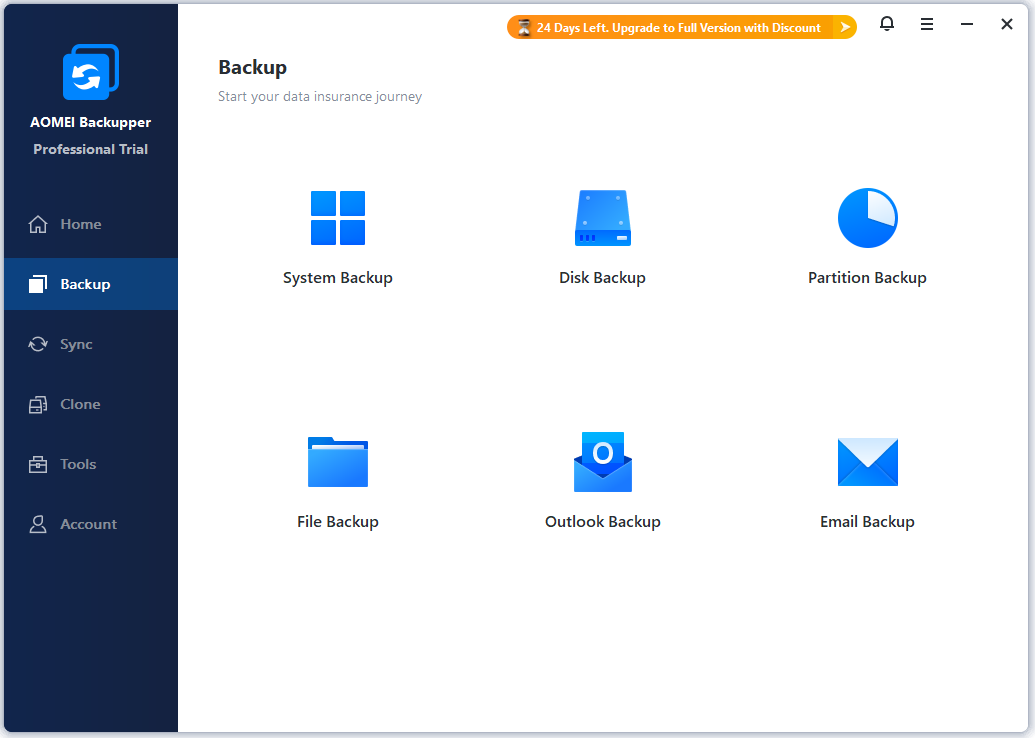Open the Tools section label

click(x=78, y=464)
